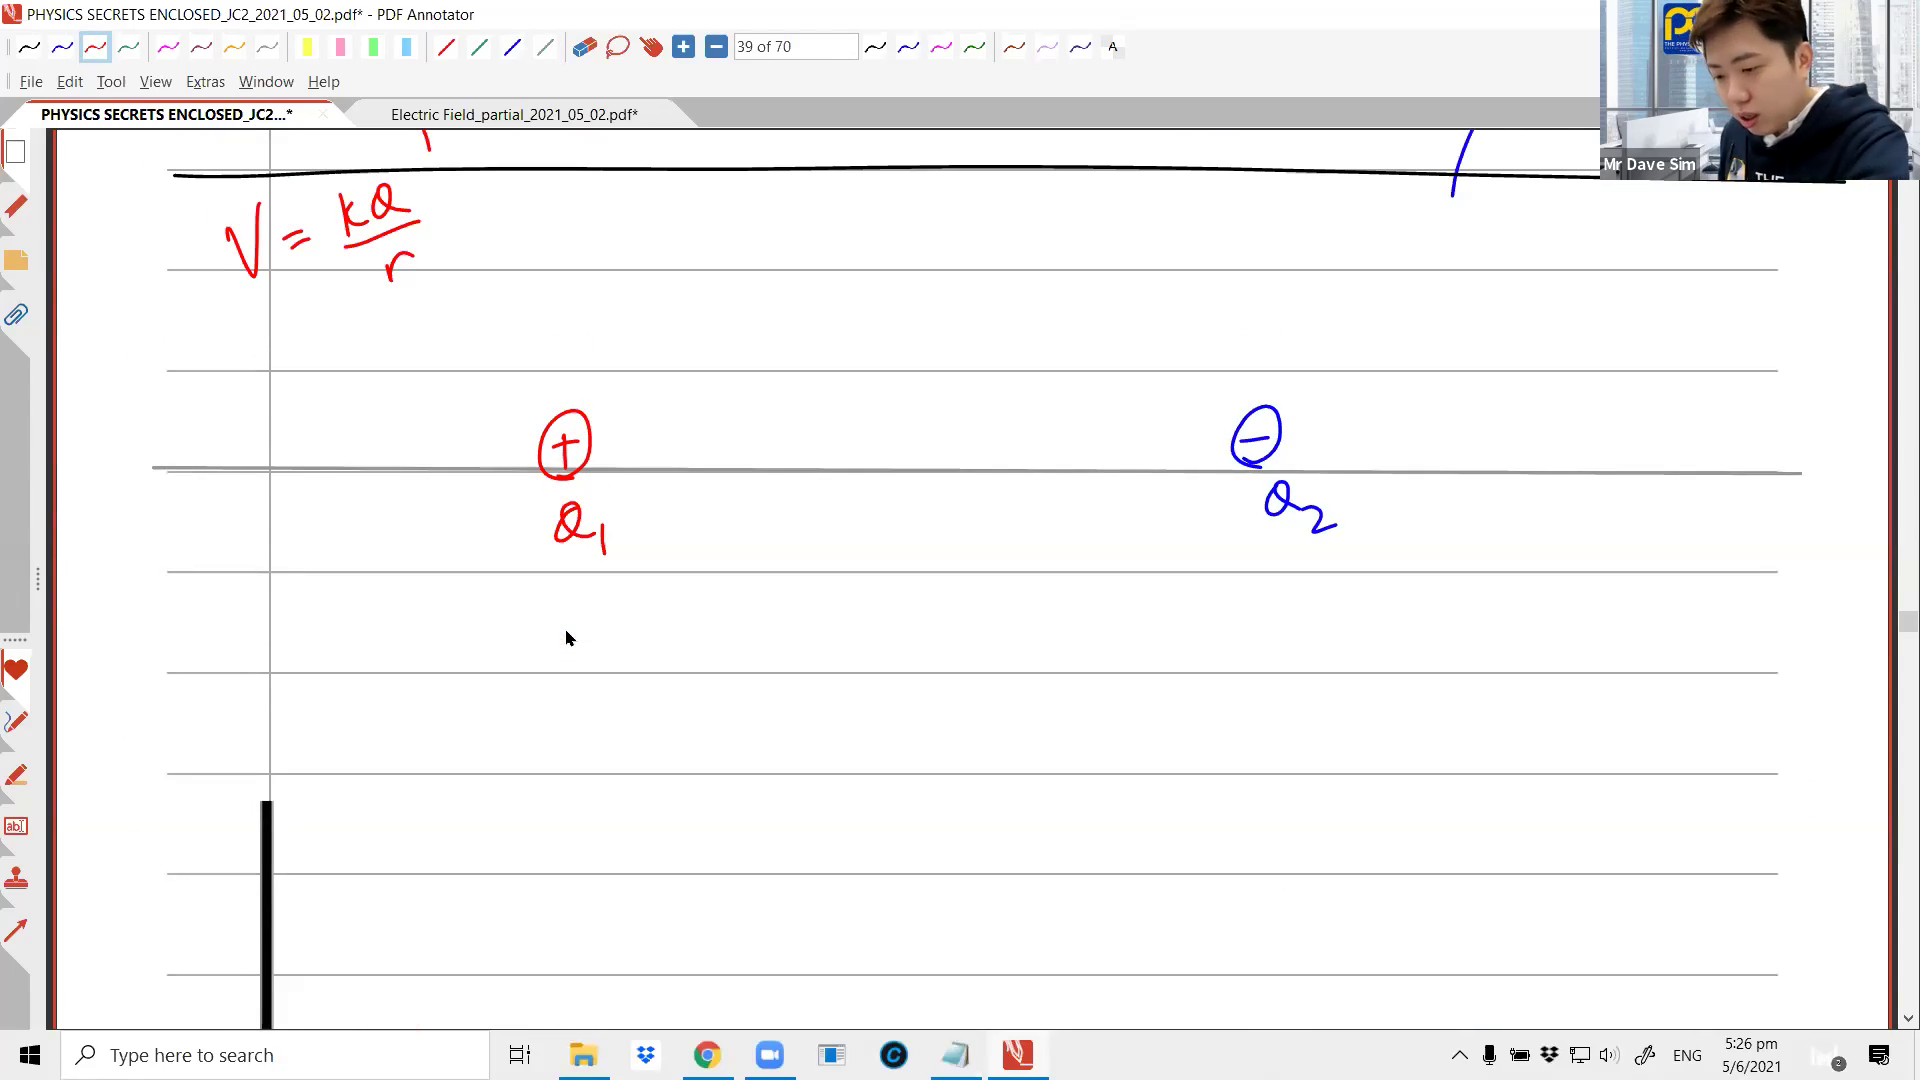Click the blue plus zoom-in icon
Screen dimensions: 1920x1080
pos(684,46)
